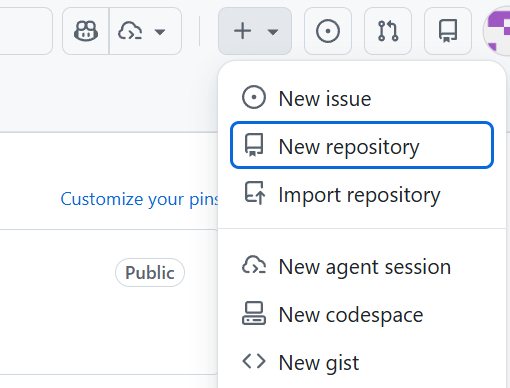Open the Issues icon in the header

point(328,31)
